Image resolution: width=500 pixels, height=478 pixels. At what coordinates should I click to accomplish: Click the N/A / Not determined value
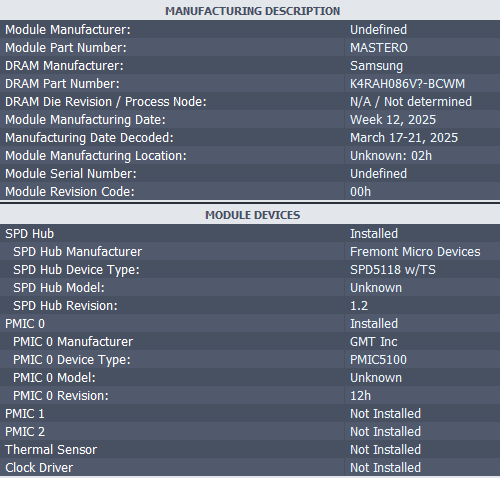pos(411,102)
